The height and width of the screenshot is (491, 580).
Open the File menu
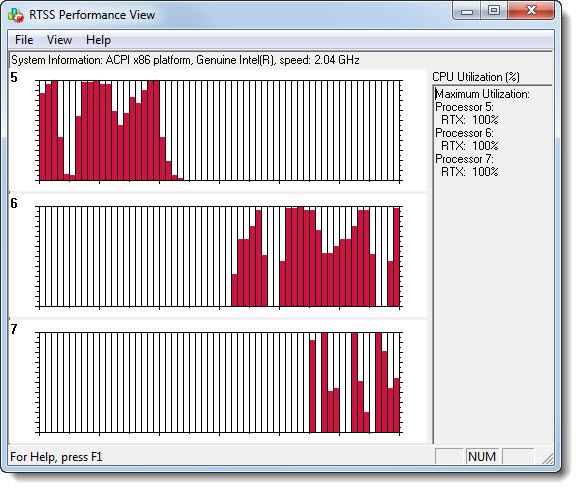coord(24,40)
